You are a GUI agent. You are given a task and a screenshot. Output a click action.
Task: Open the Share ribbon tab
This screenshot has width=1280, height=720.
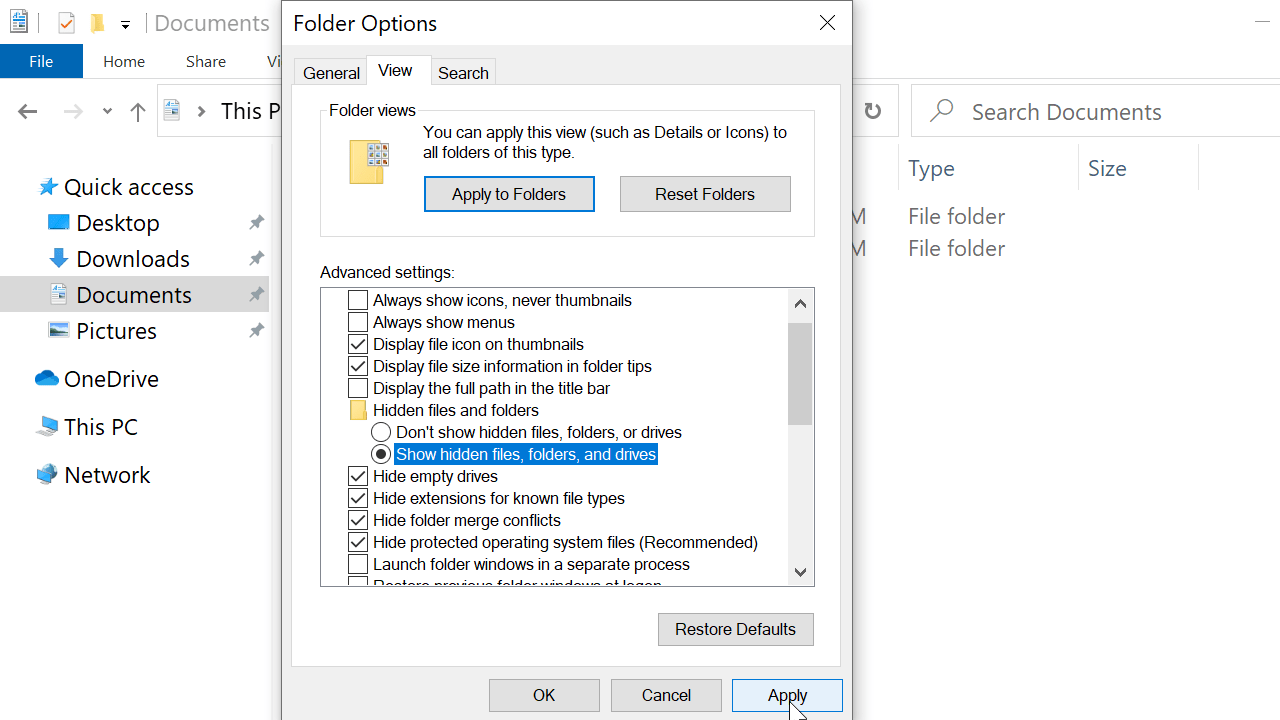(x=205, y=61)
